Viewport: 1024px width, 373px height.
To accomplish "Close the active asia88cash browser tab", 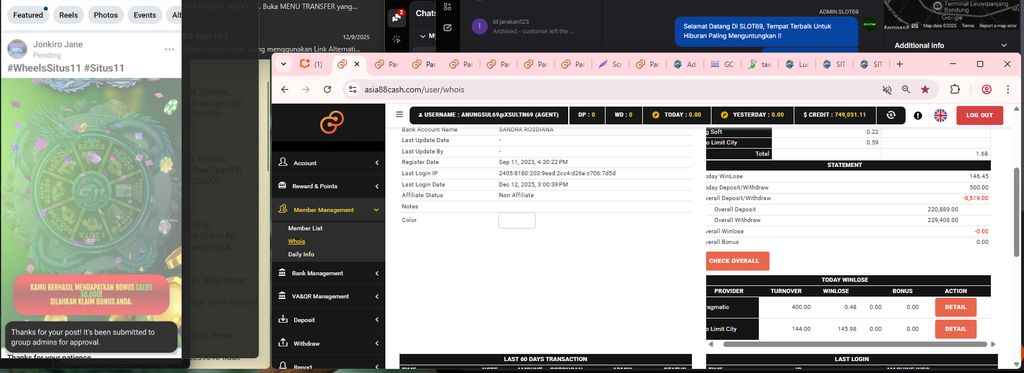I will (x=357, y=64).
